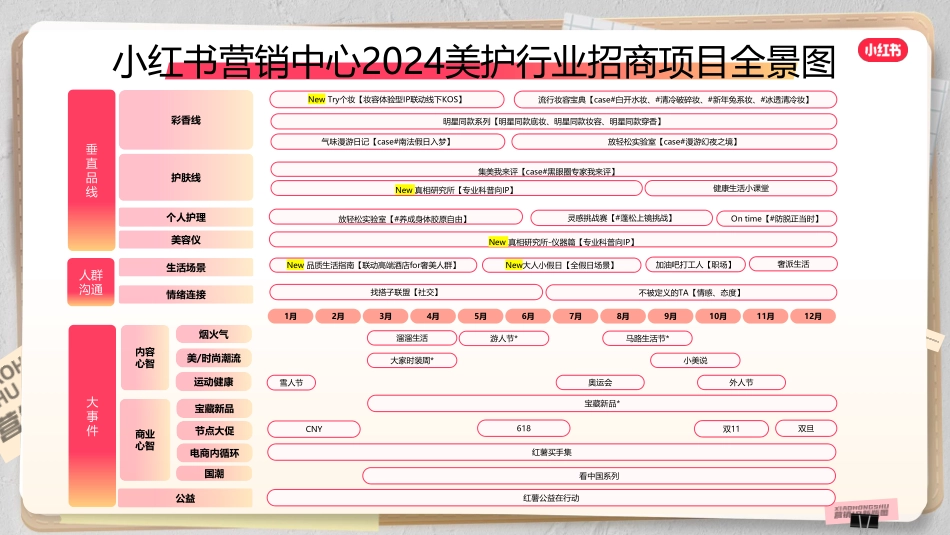
Task: Open the On time【#防脱正当时】 pill
Action: [776, 218]
